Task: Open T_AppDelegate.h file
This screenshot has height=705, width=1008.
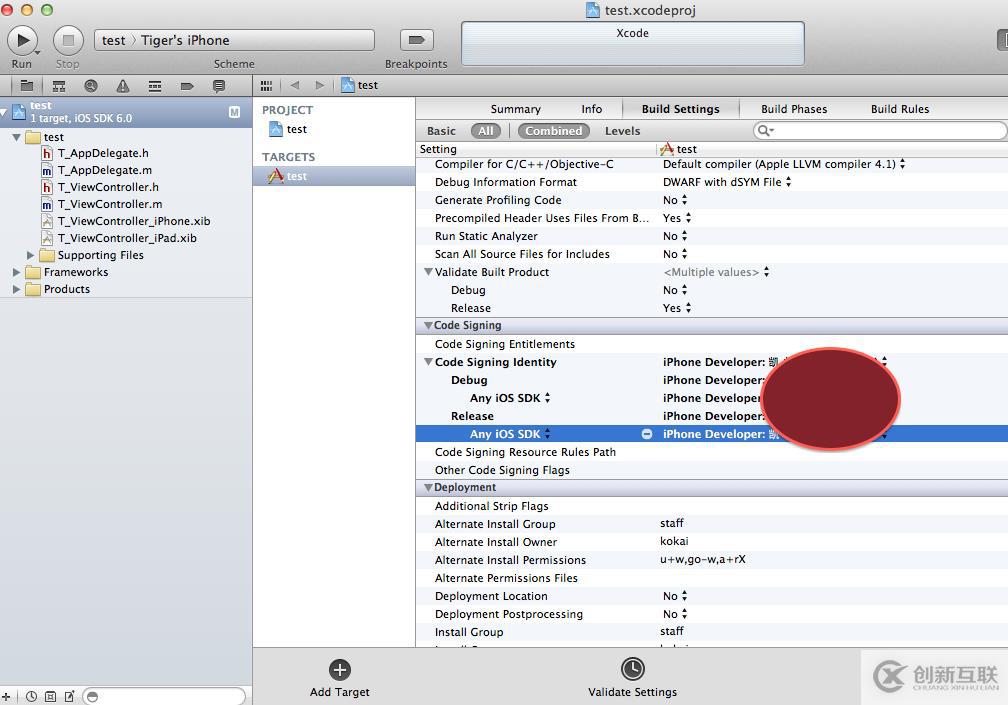Action: click(x=103, y=153)
